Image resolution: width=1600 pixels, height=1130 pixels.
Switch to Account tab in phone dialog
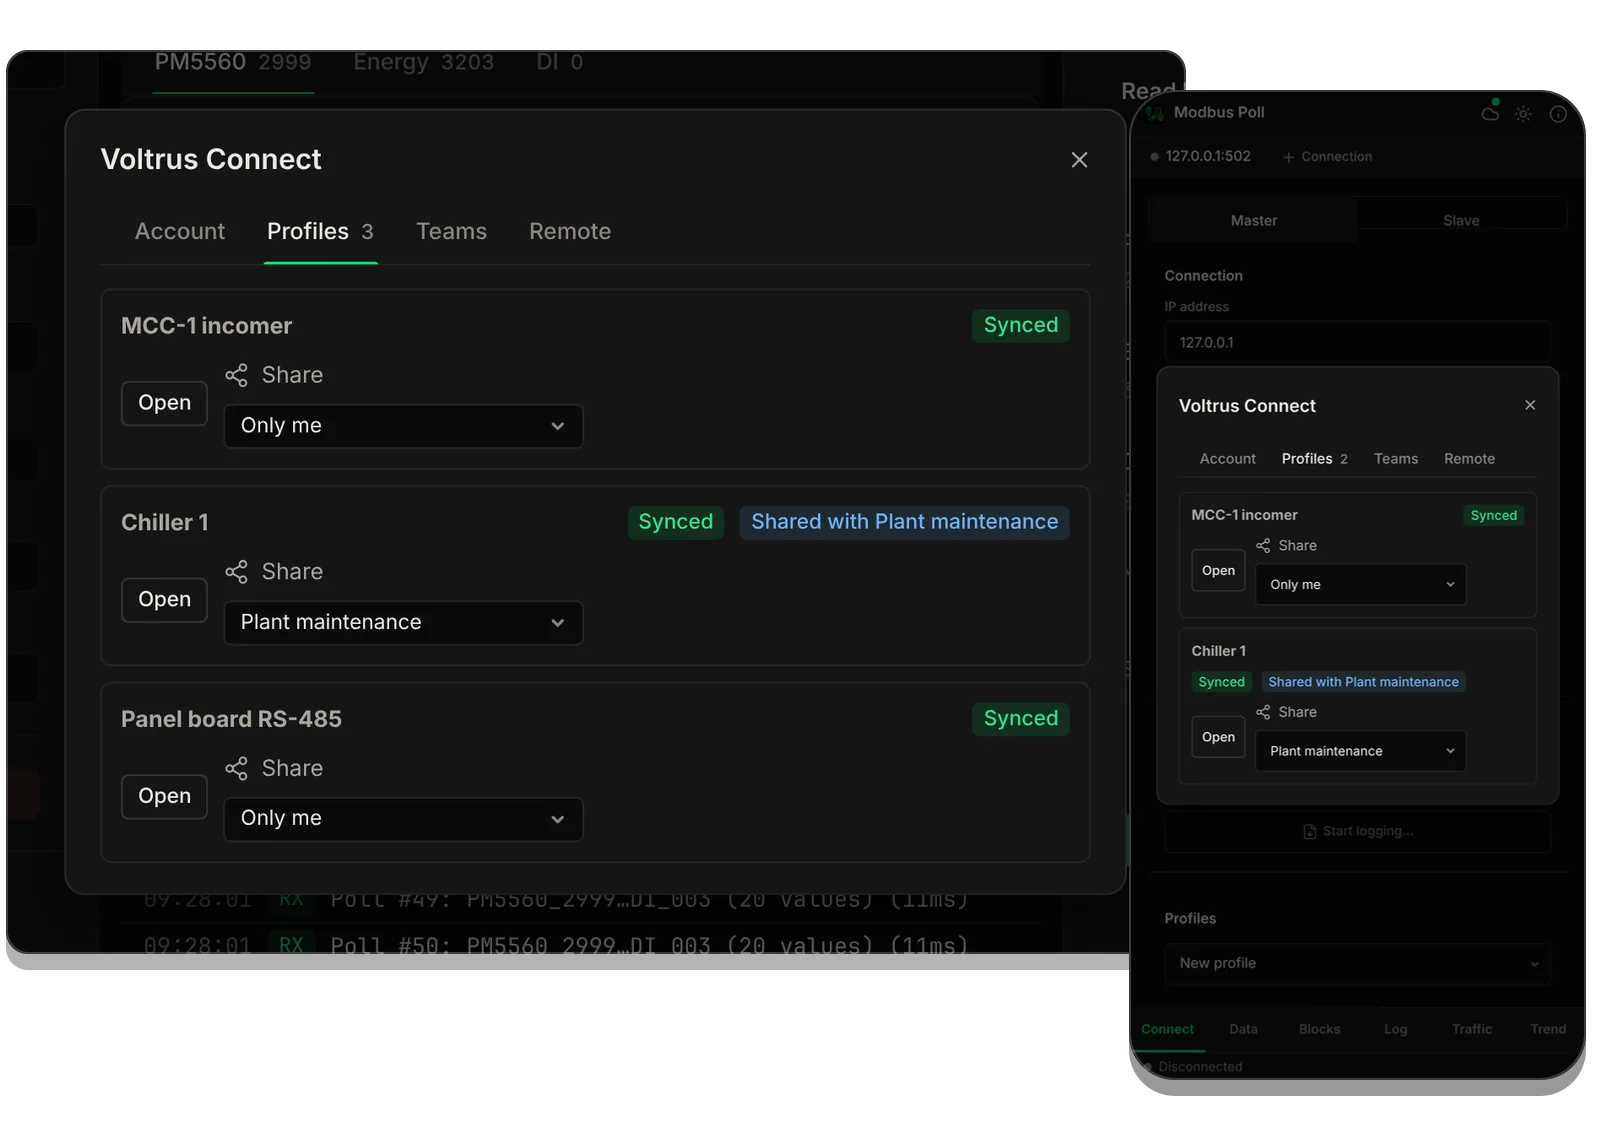point(1227,459)
